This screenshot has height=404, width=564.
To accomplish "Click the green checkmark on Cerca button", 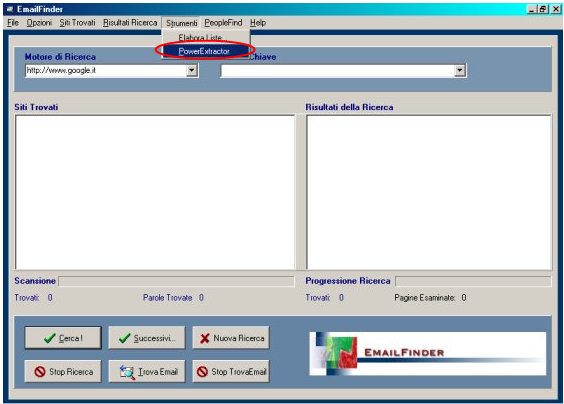I will pyautogui.click(x=50, y=338).
